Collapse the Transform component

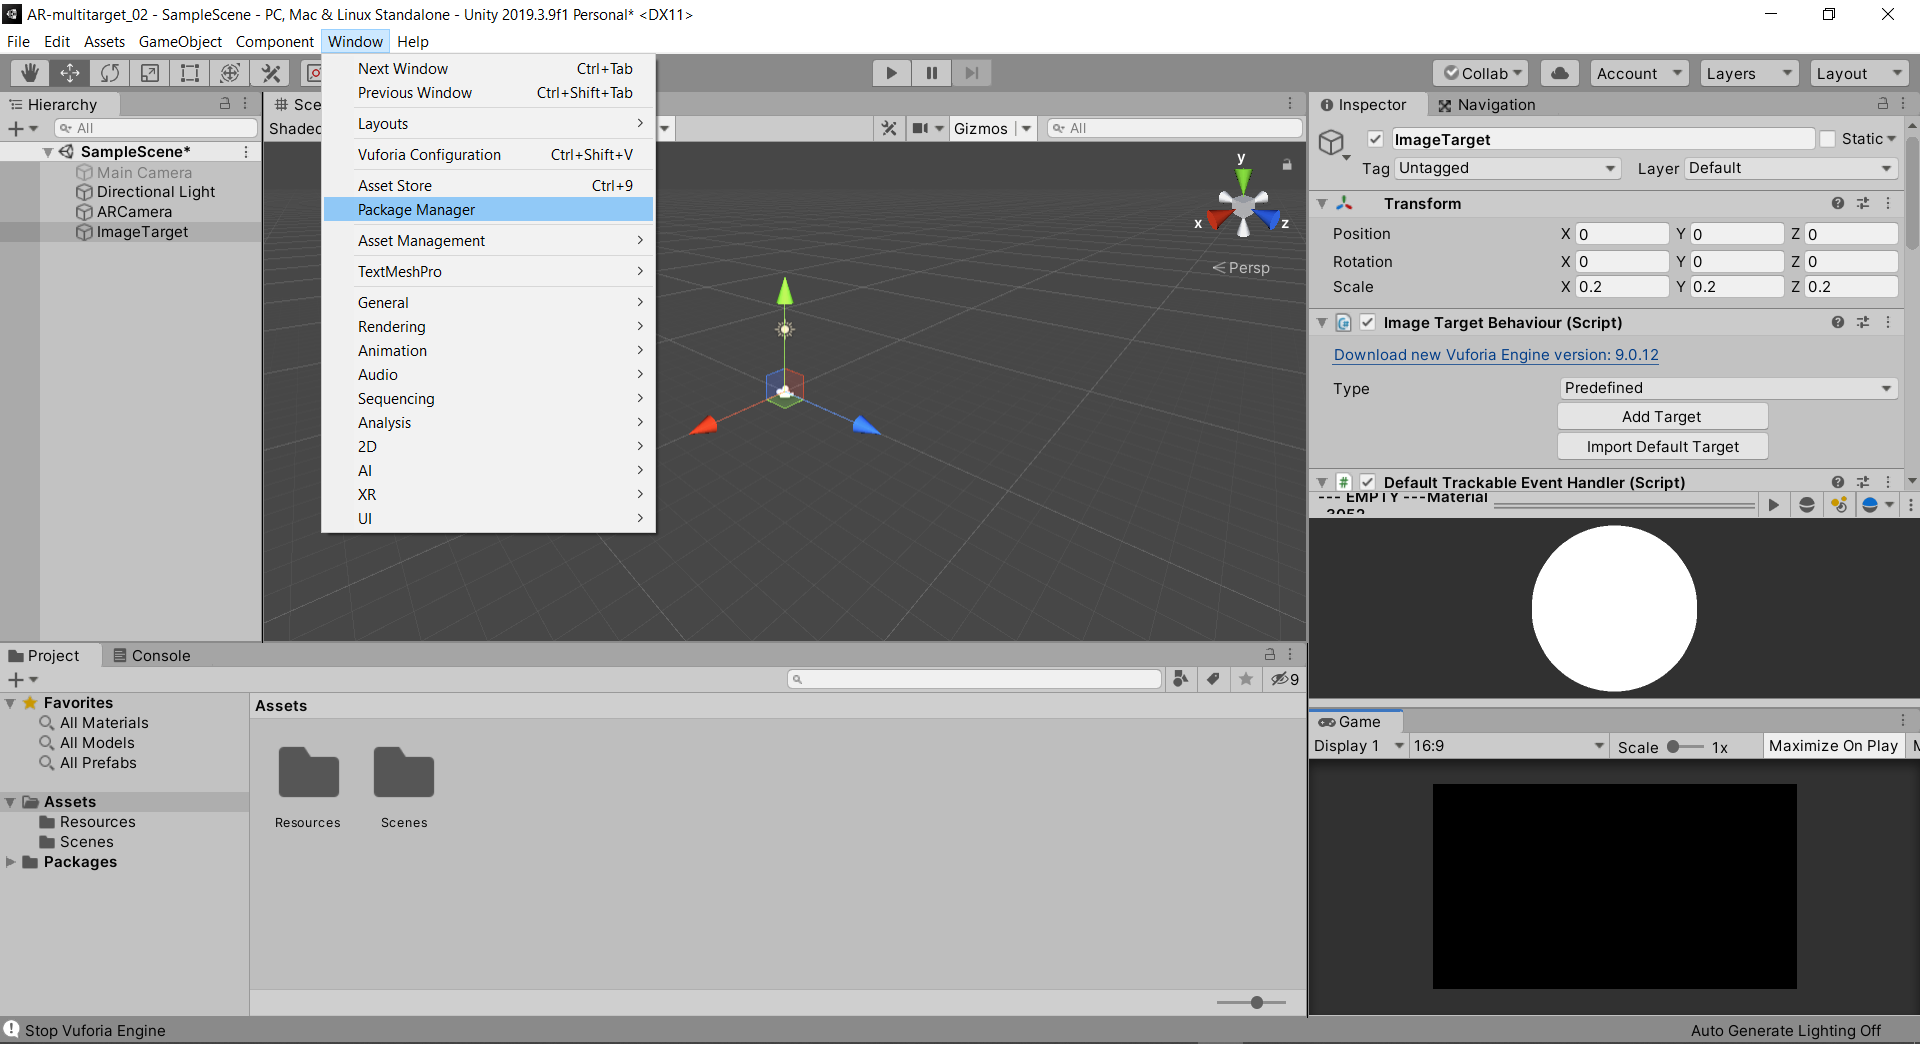click(1322, 204)
